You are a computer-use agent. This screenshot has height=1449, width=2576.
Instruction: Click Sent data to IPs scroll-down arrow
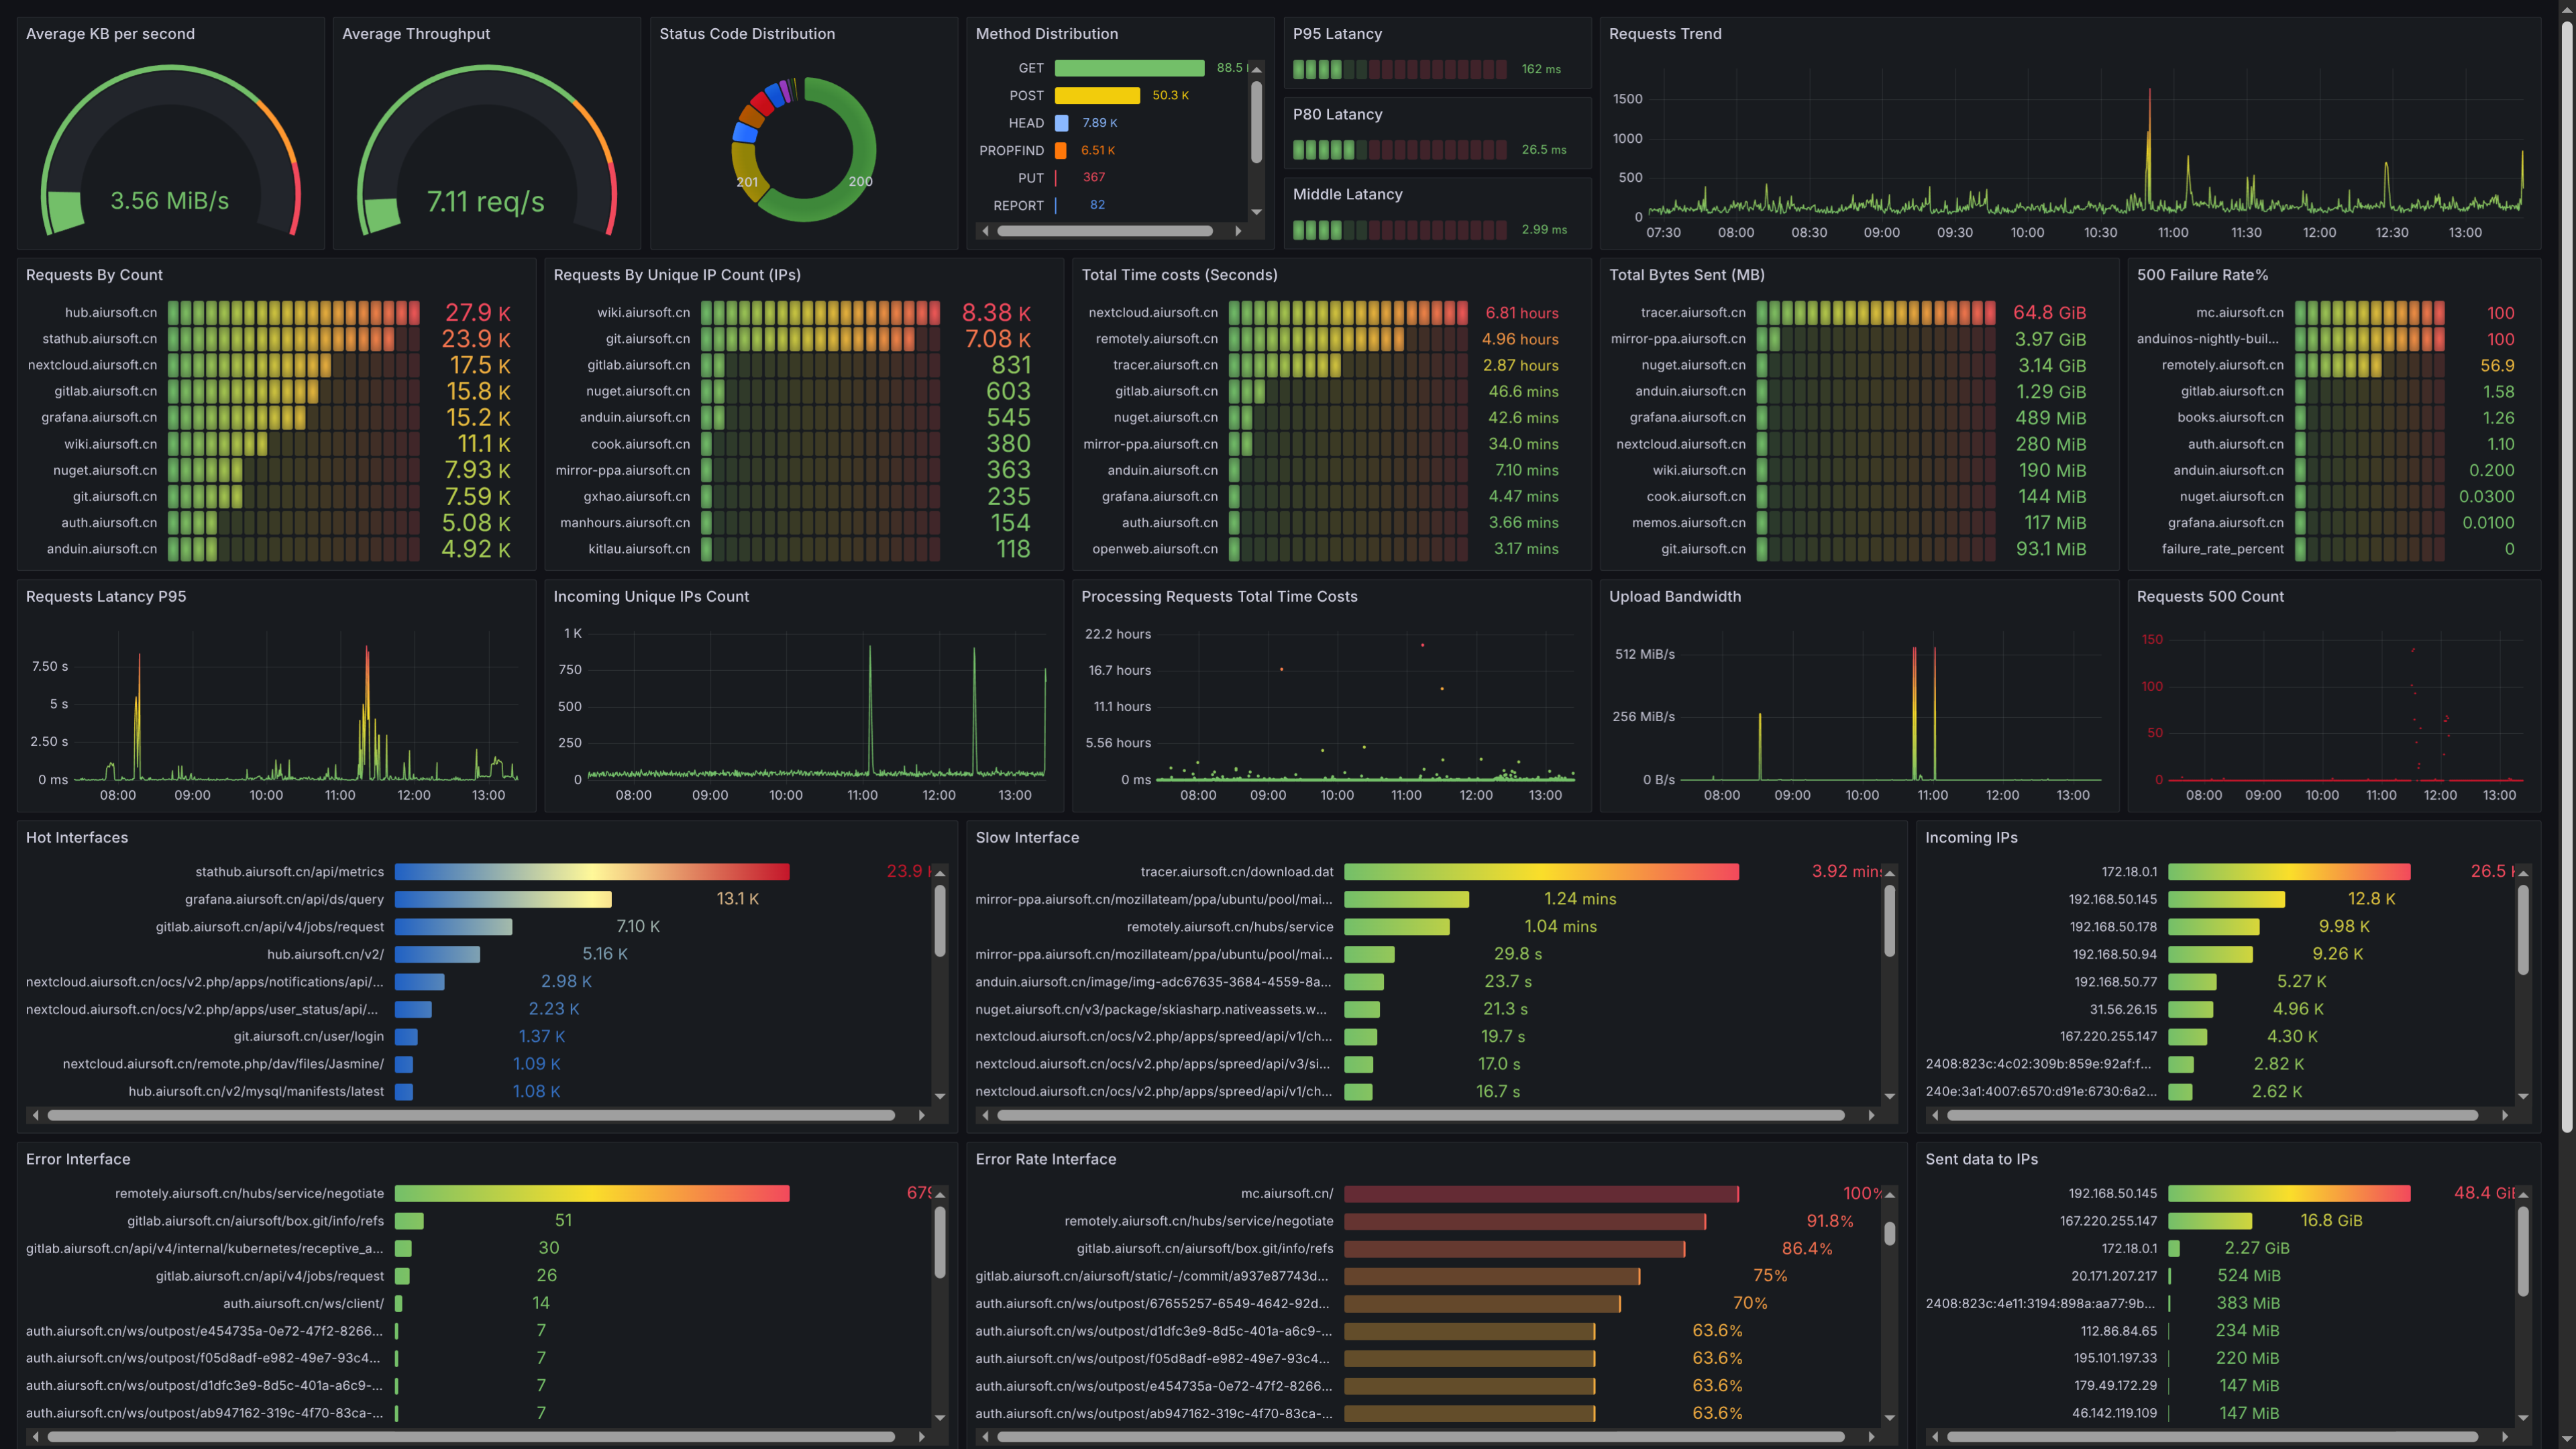click(2522, 1418)
